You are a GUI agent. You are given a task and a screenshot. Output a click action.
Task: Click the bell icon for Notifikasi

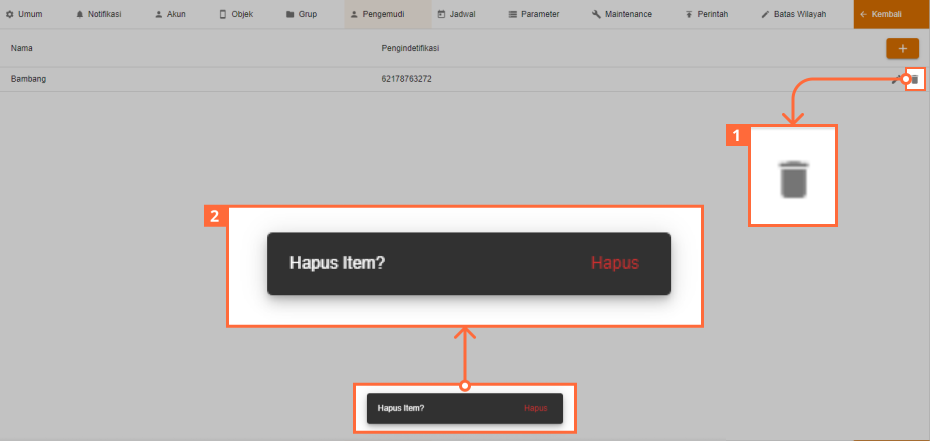80,15
